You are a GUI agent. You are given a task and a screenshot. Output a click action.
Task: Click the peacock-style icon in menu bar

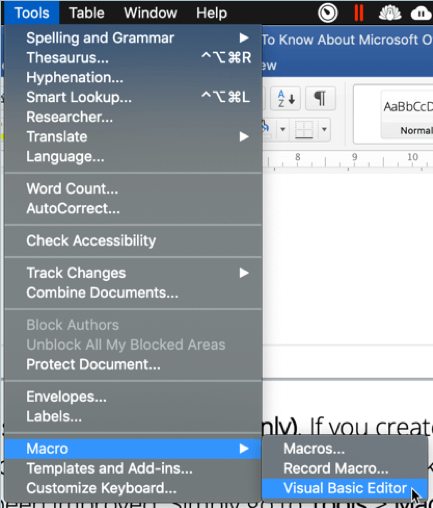point(390,13)
